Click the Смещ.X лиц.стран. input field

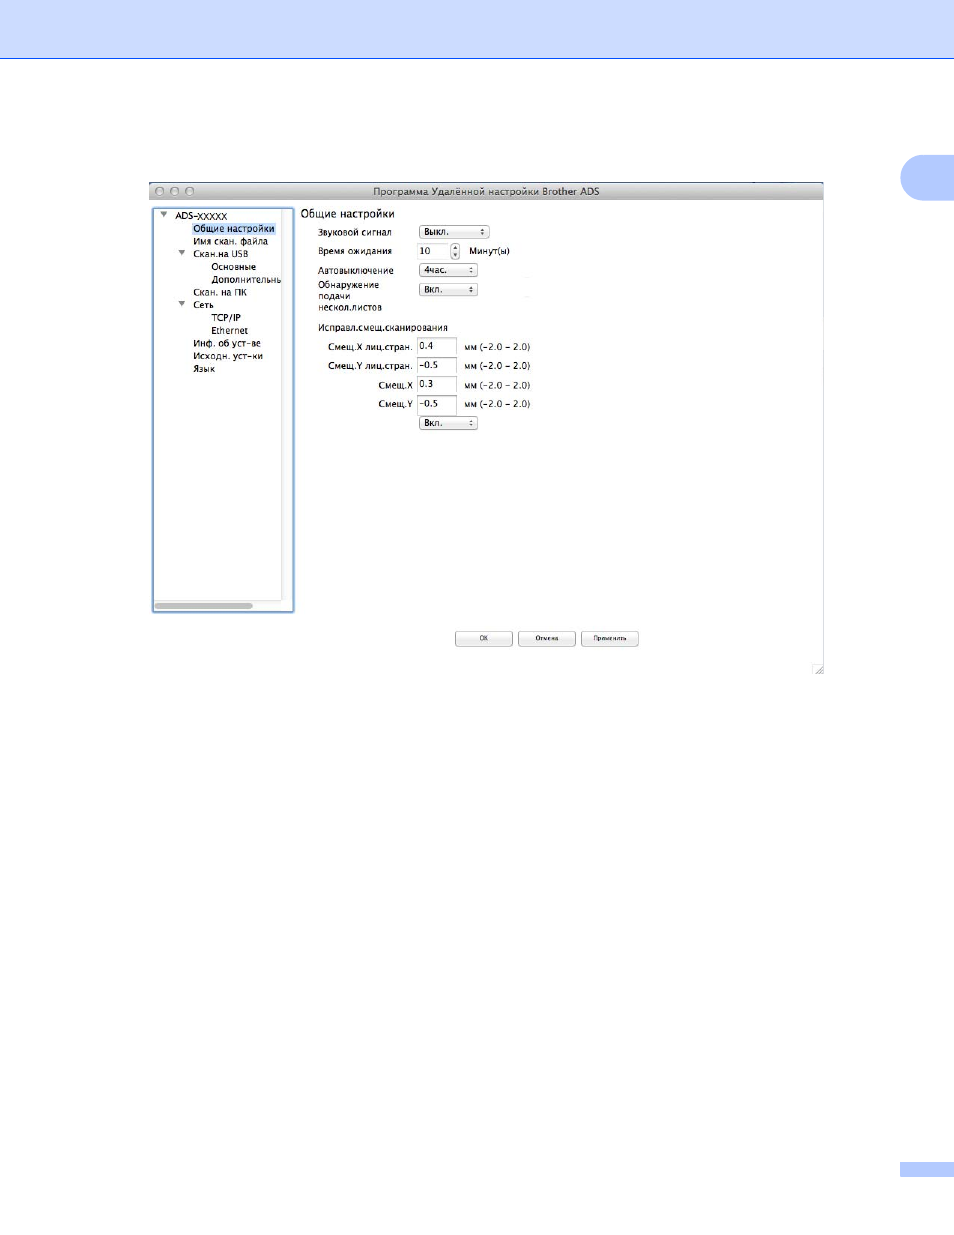coord(437,347)
